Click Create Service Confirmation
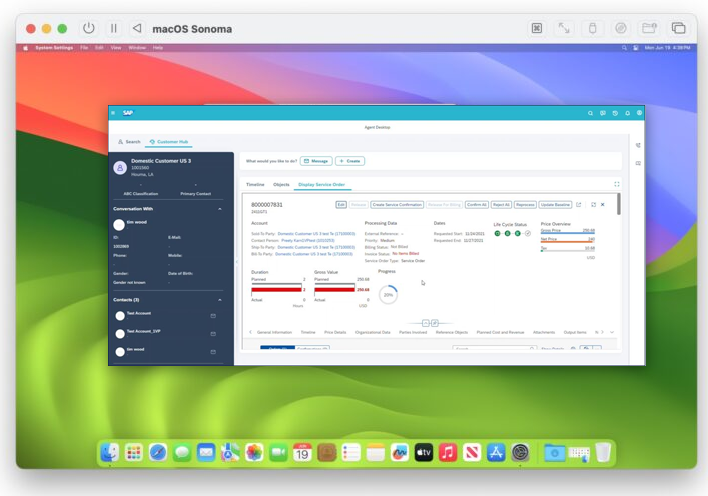 click(x=397, y=205)
